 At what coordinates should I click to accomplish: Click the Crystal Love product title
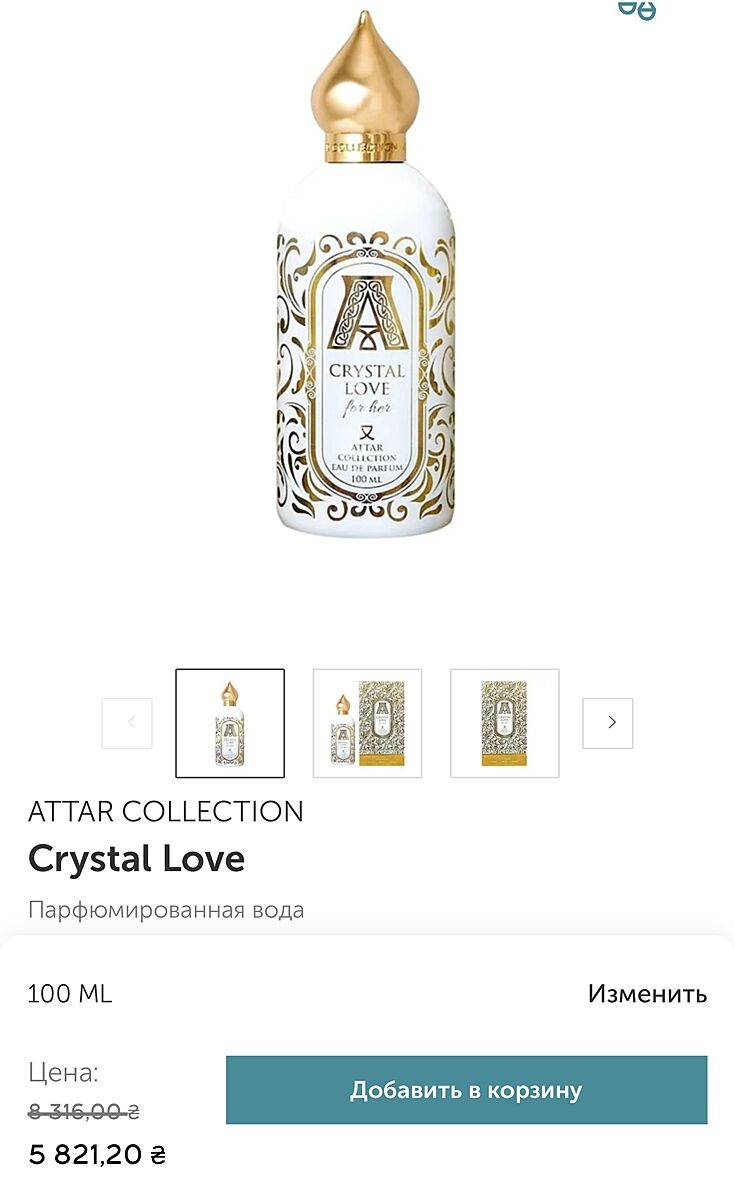(x=137, y=859)
